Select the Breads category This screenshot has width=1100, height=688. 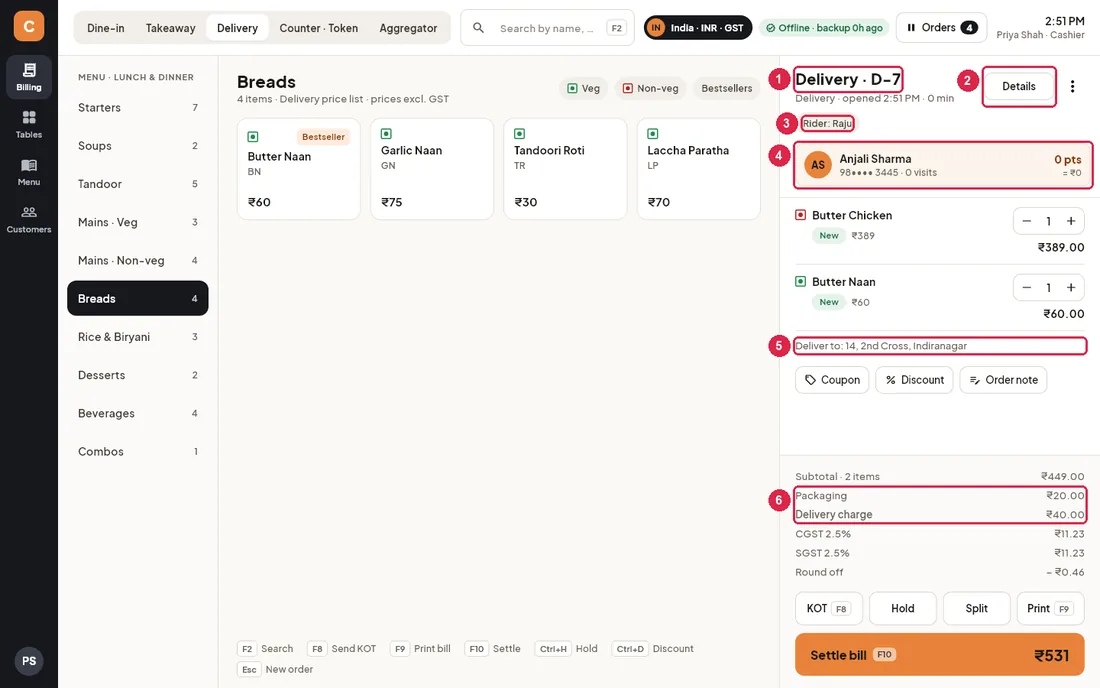(138, 299)
